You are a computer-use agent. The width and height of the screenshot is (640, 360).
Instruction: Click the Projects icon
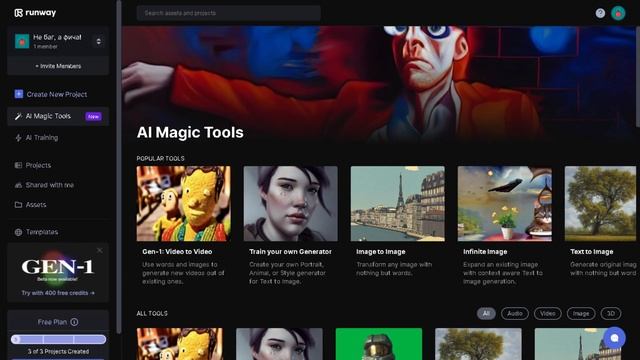18,165
